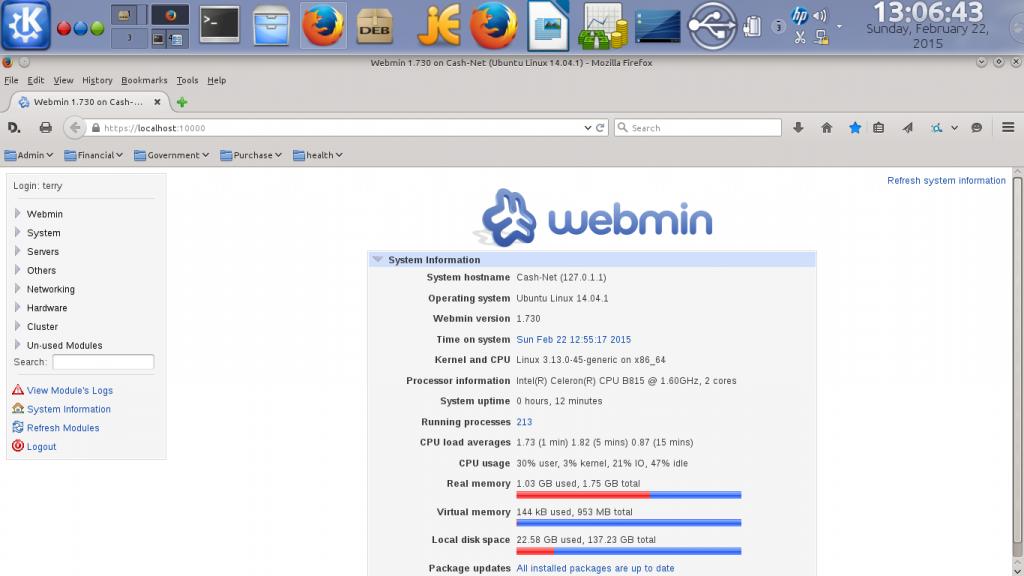
Task: Click the reload page icon
Action: [600, 128]
